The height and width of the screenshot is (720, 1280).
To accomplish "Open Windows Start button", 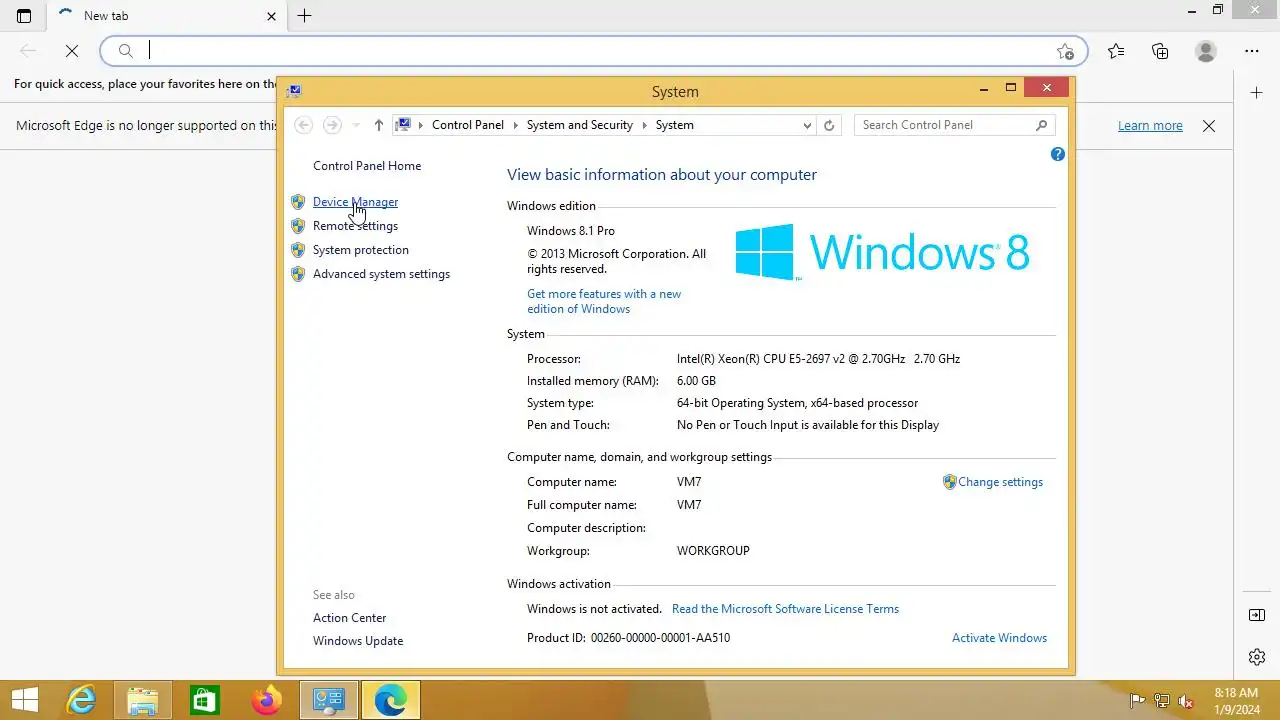I will [x=24, y=700].
